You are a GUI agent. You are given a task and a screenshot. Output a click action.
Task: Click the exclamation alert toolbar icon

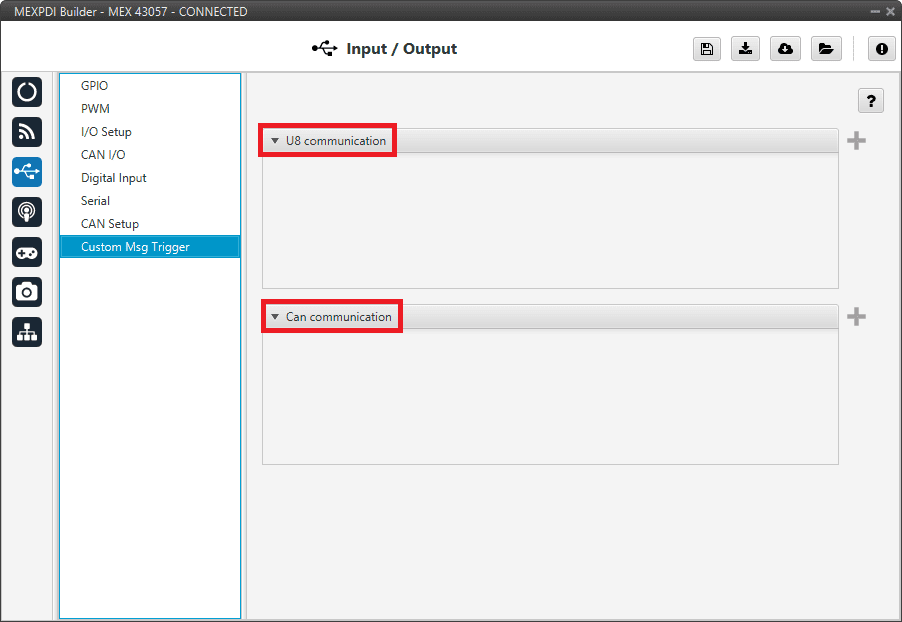pos(882,49)
